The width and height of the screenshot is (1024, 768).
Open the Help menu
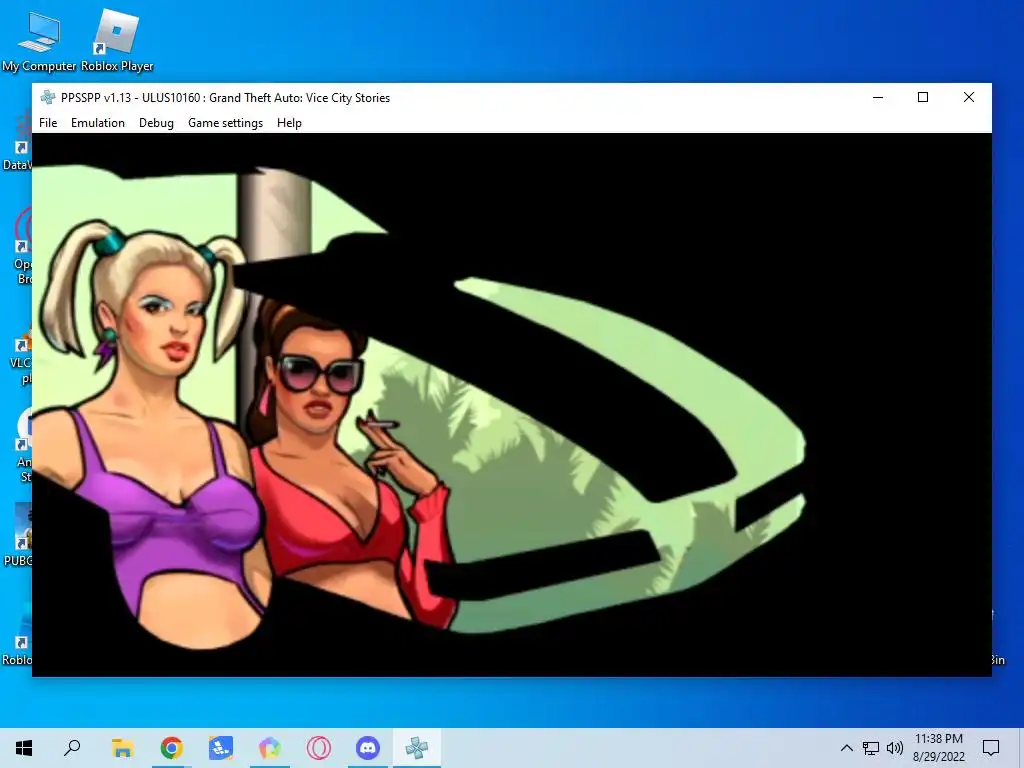(289, 123)
